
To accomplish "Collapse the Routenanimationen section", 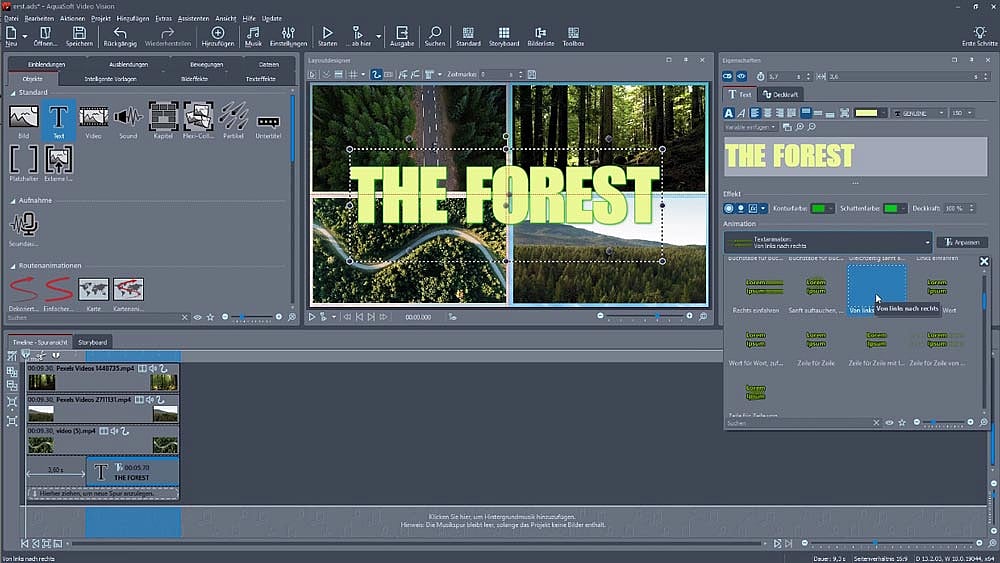I will coord(13,266).
